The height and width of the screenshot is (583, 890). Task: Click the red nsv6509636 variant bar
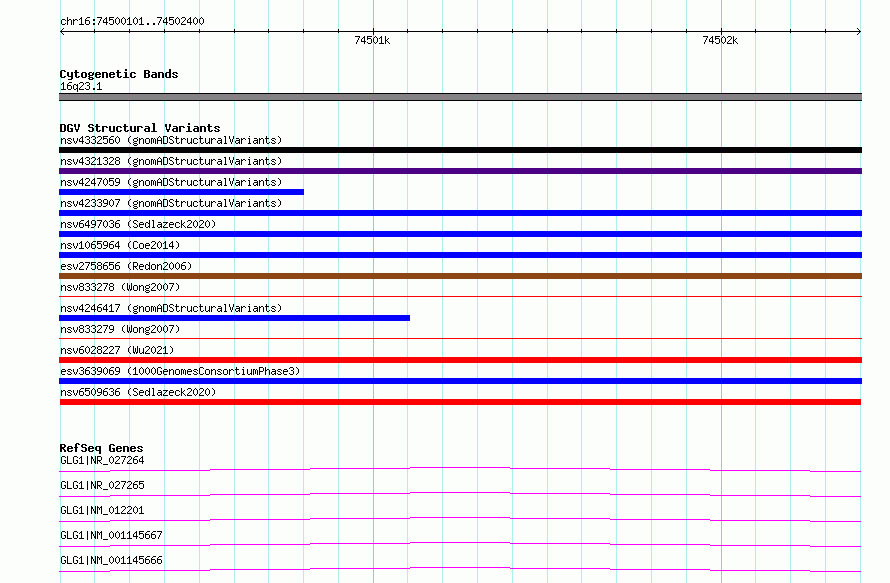460,402
